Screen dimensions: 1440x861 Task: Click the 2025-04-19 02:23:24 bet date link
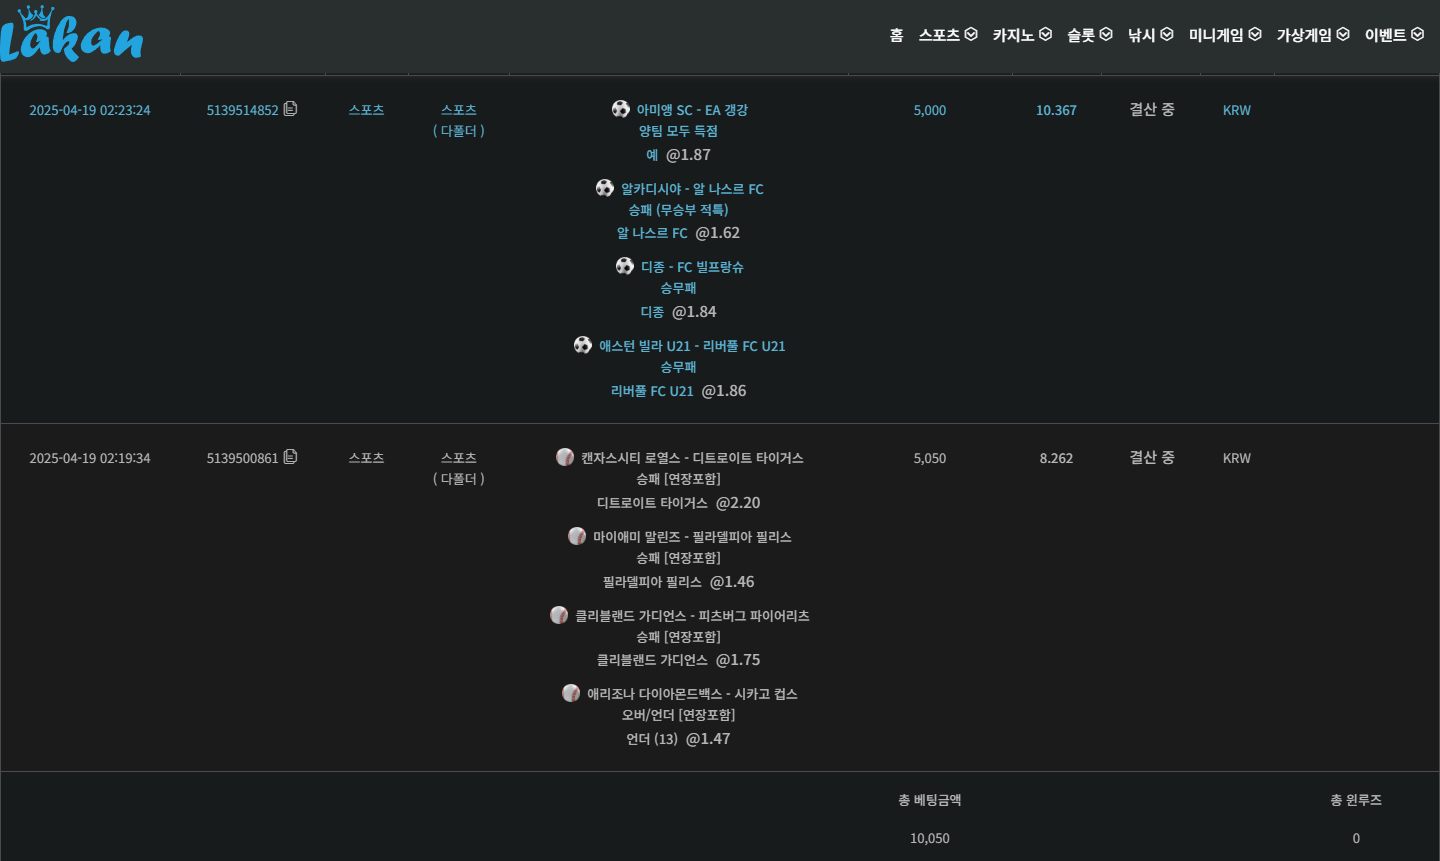click(90, 110)
